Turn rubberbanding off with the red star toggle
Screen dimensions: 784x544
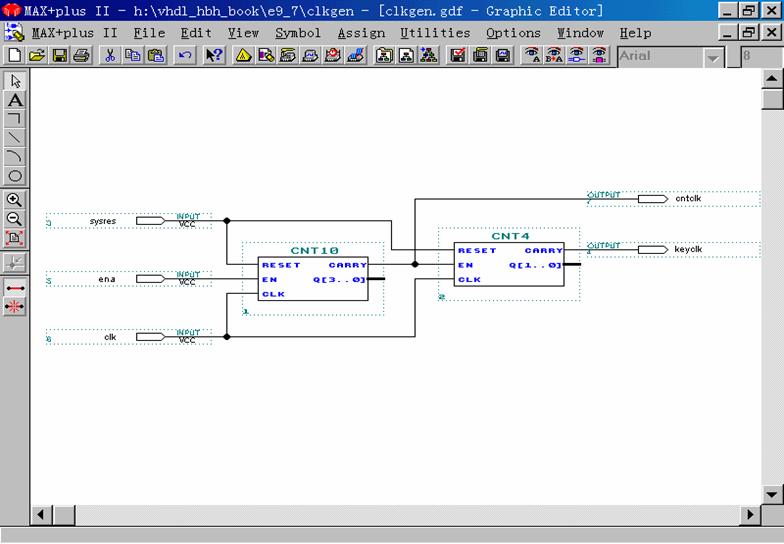(15, 306)
